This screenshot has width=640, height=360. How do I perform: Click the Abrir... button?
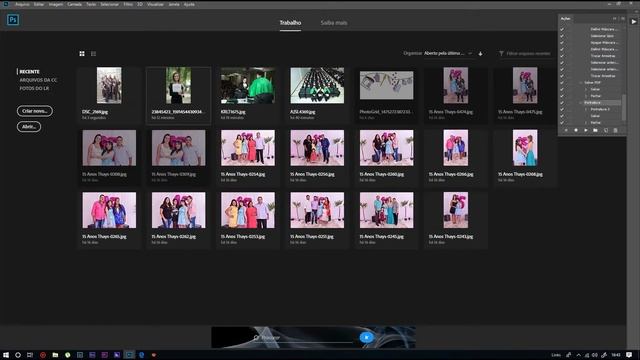click(x=29, y=127)
